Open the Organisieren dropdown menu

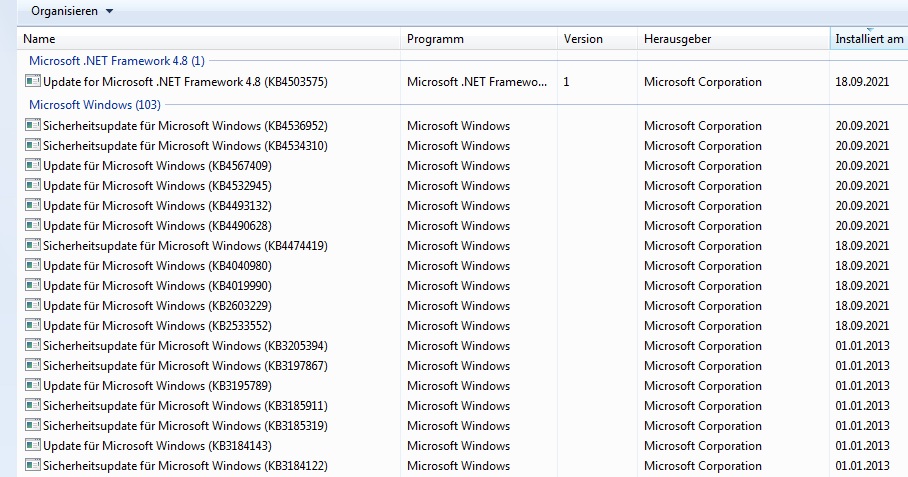[71, 11]
